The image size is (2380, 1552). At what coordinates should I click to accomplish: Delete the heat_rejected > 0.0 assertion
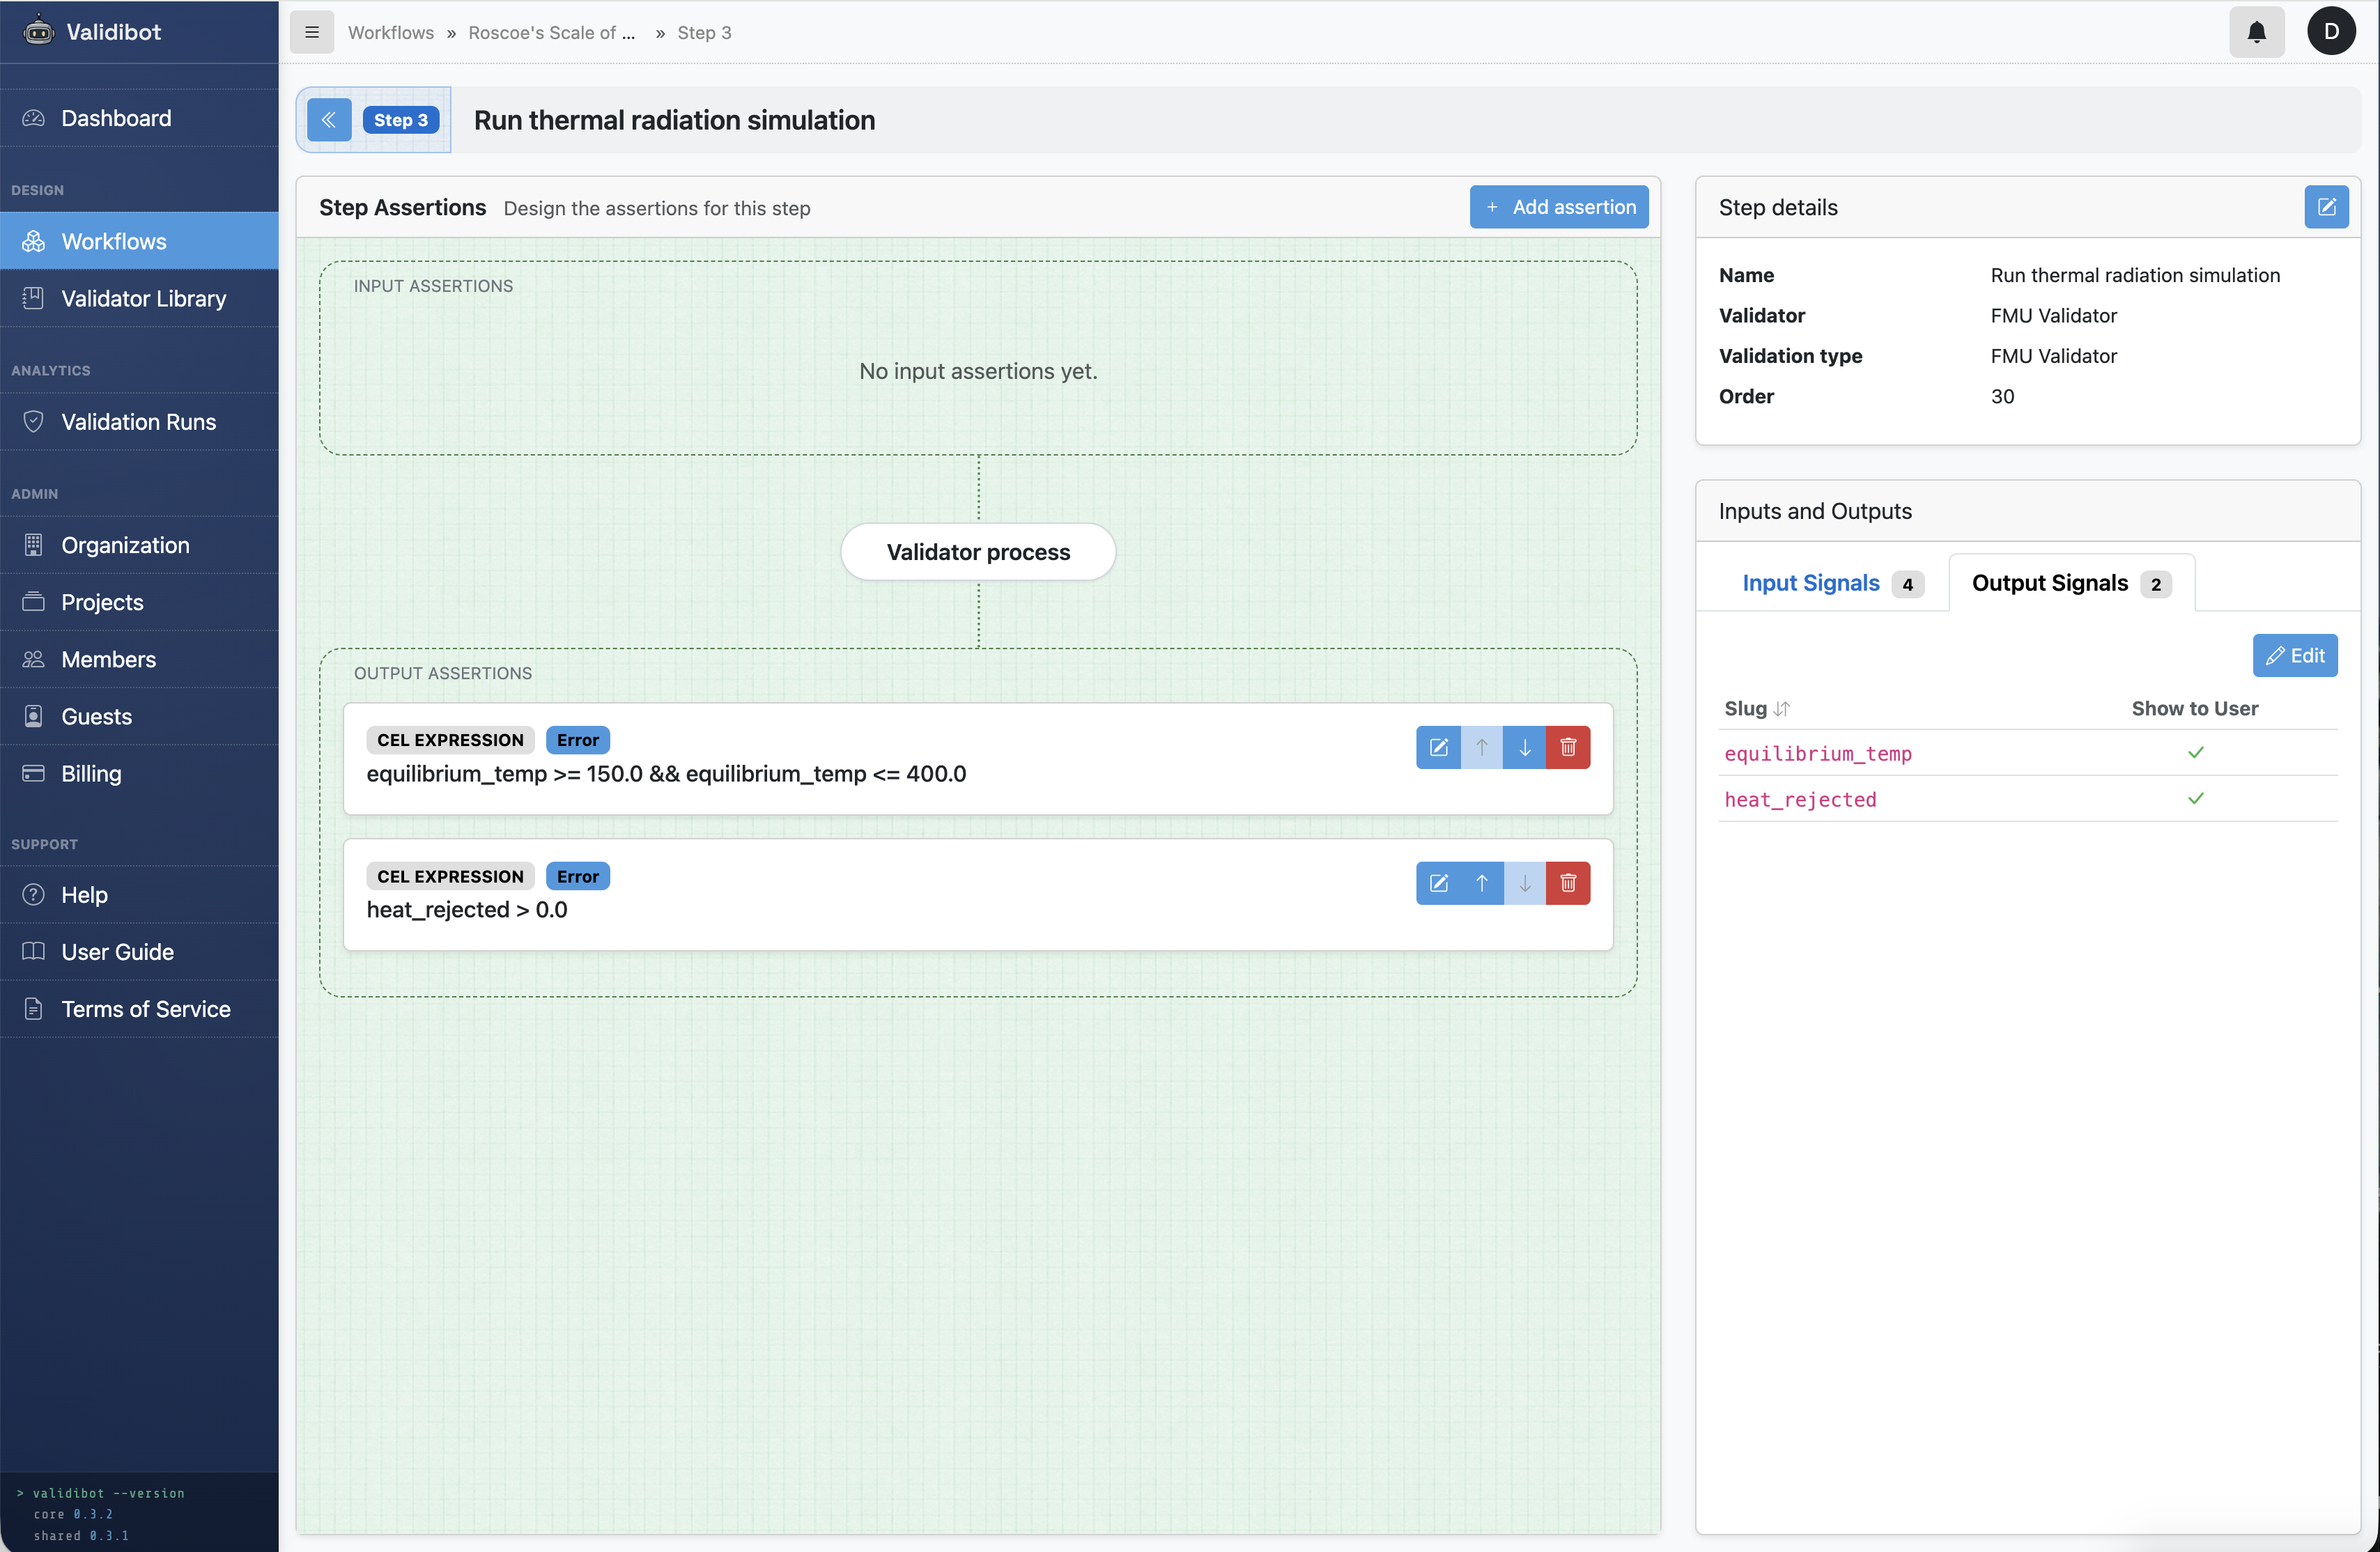(x=1567, y=883)
